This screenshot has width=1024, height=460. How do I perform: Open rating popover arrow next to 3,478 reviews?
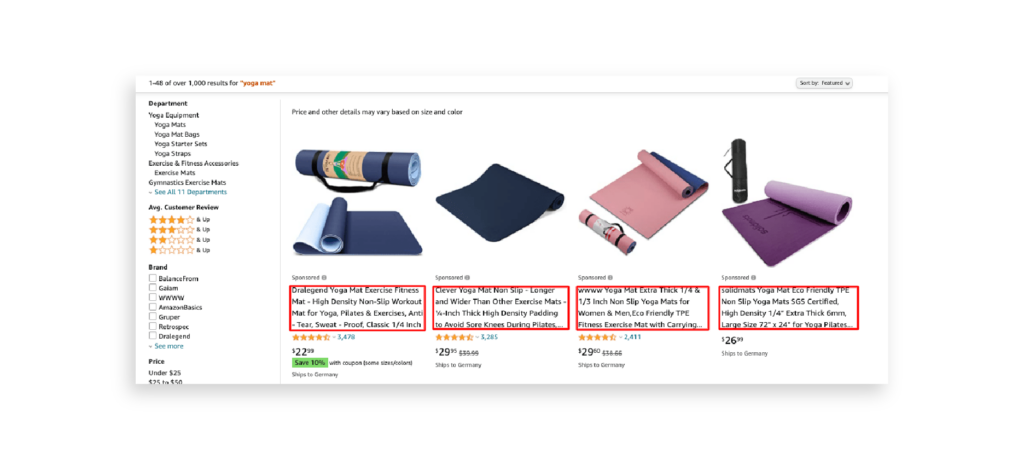334,337
